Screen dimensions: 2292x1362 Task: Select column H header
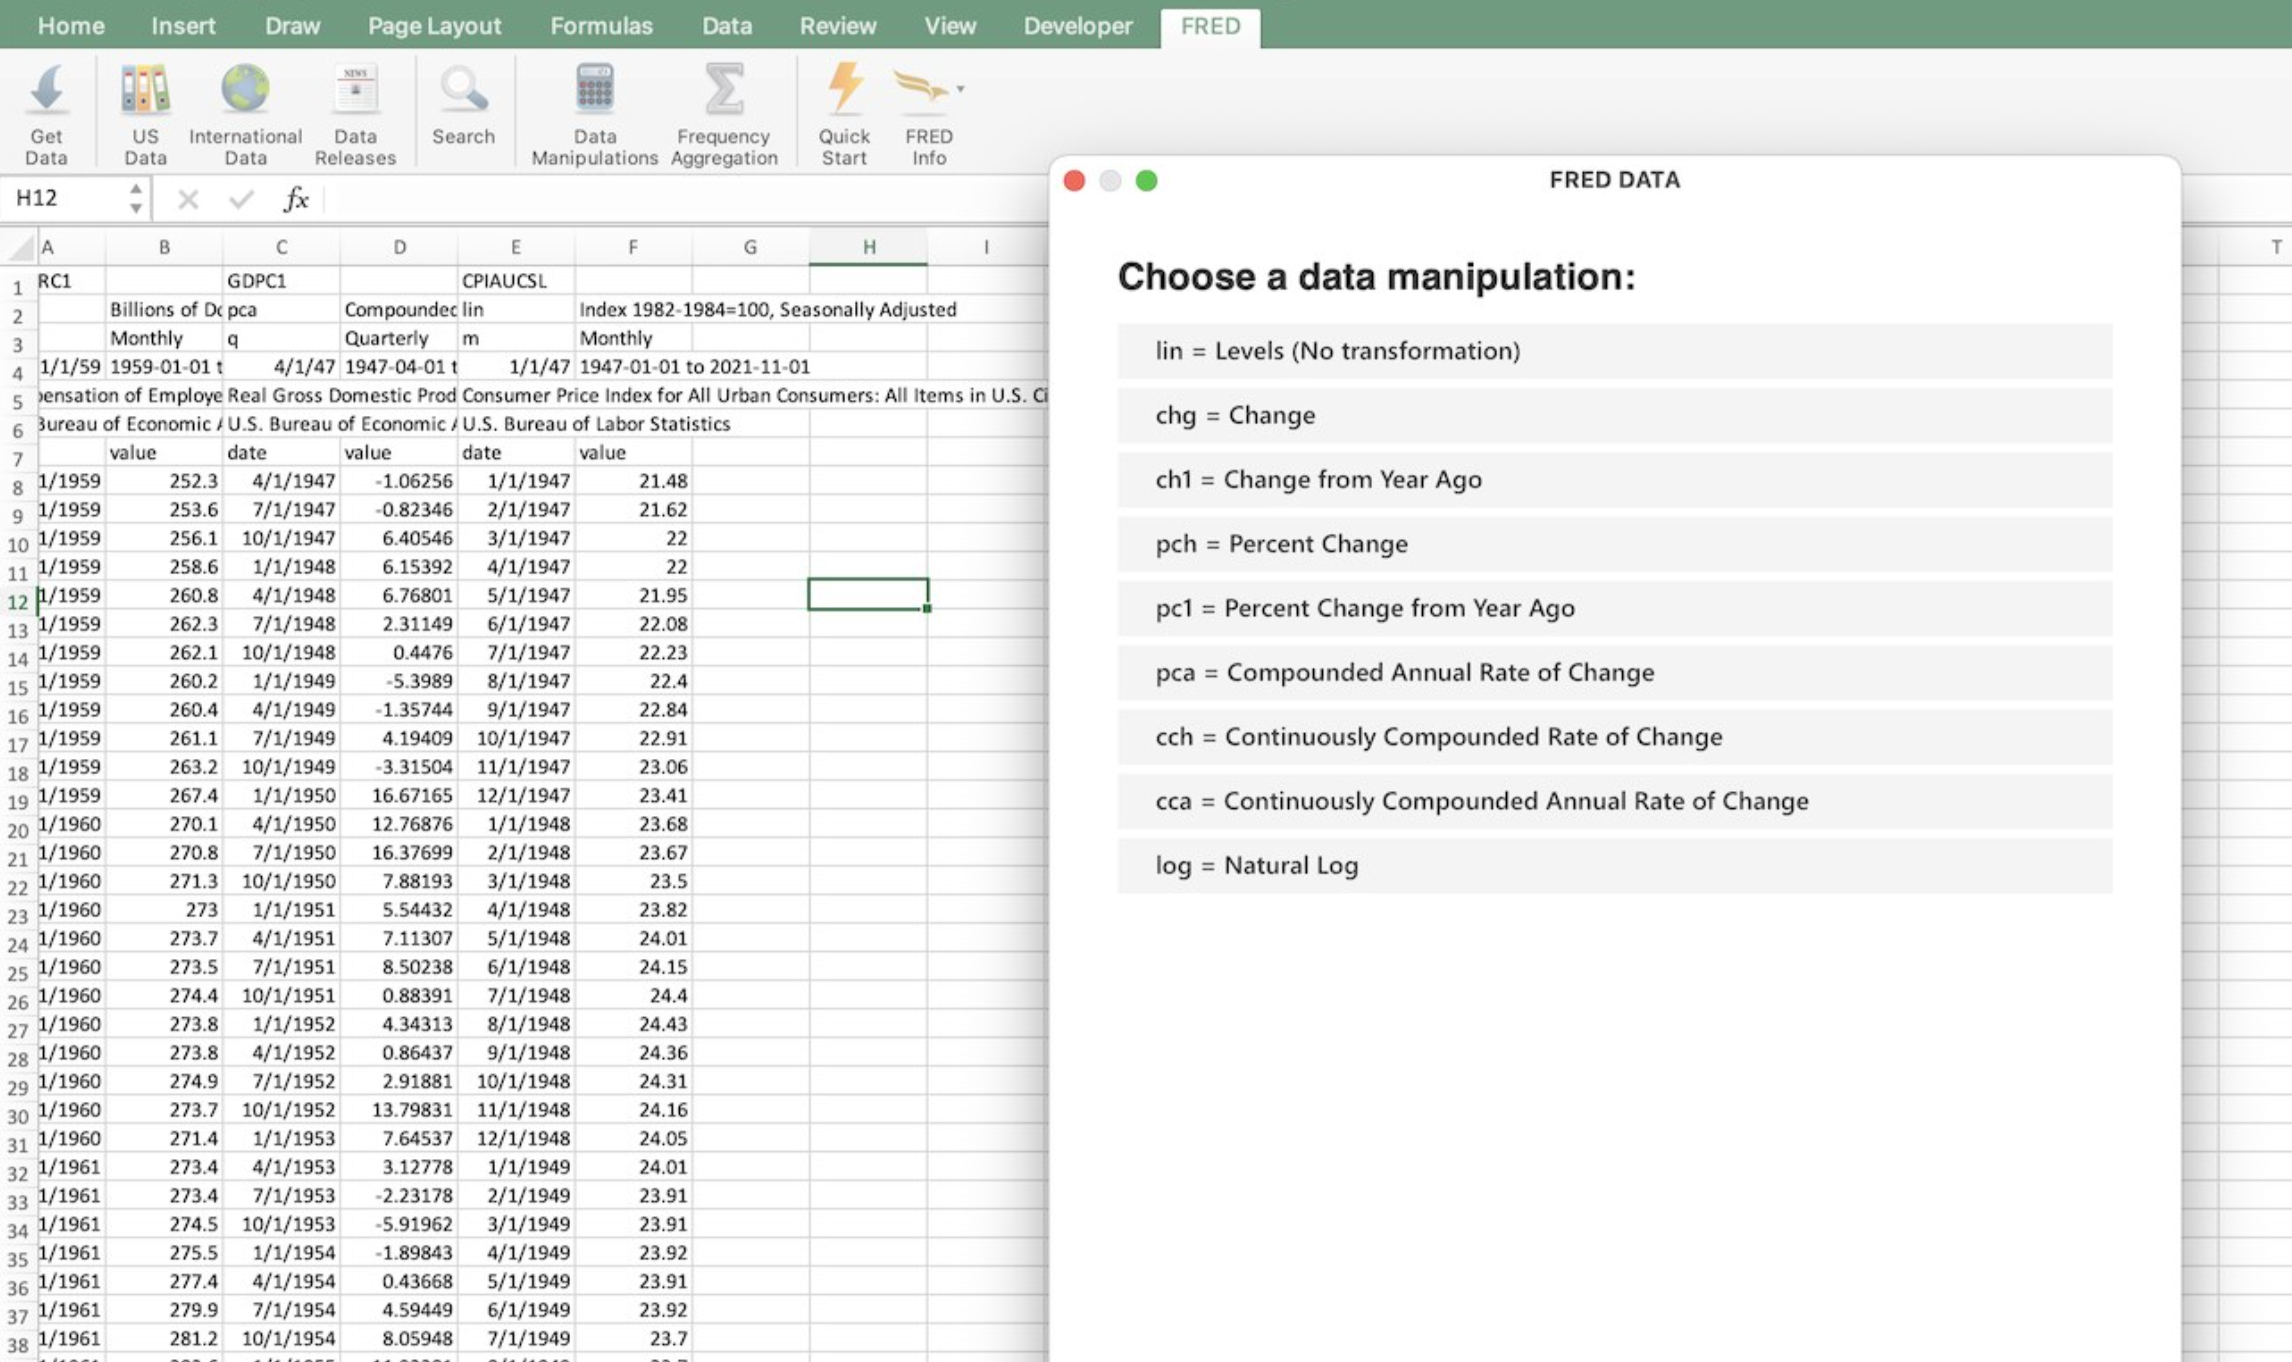[868, 247]
